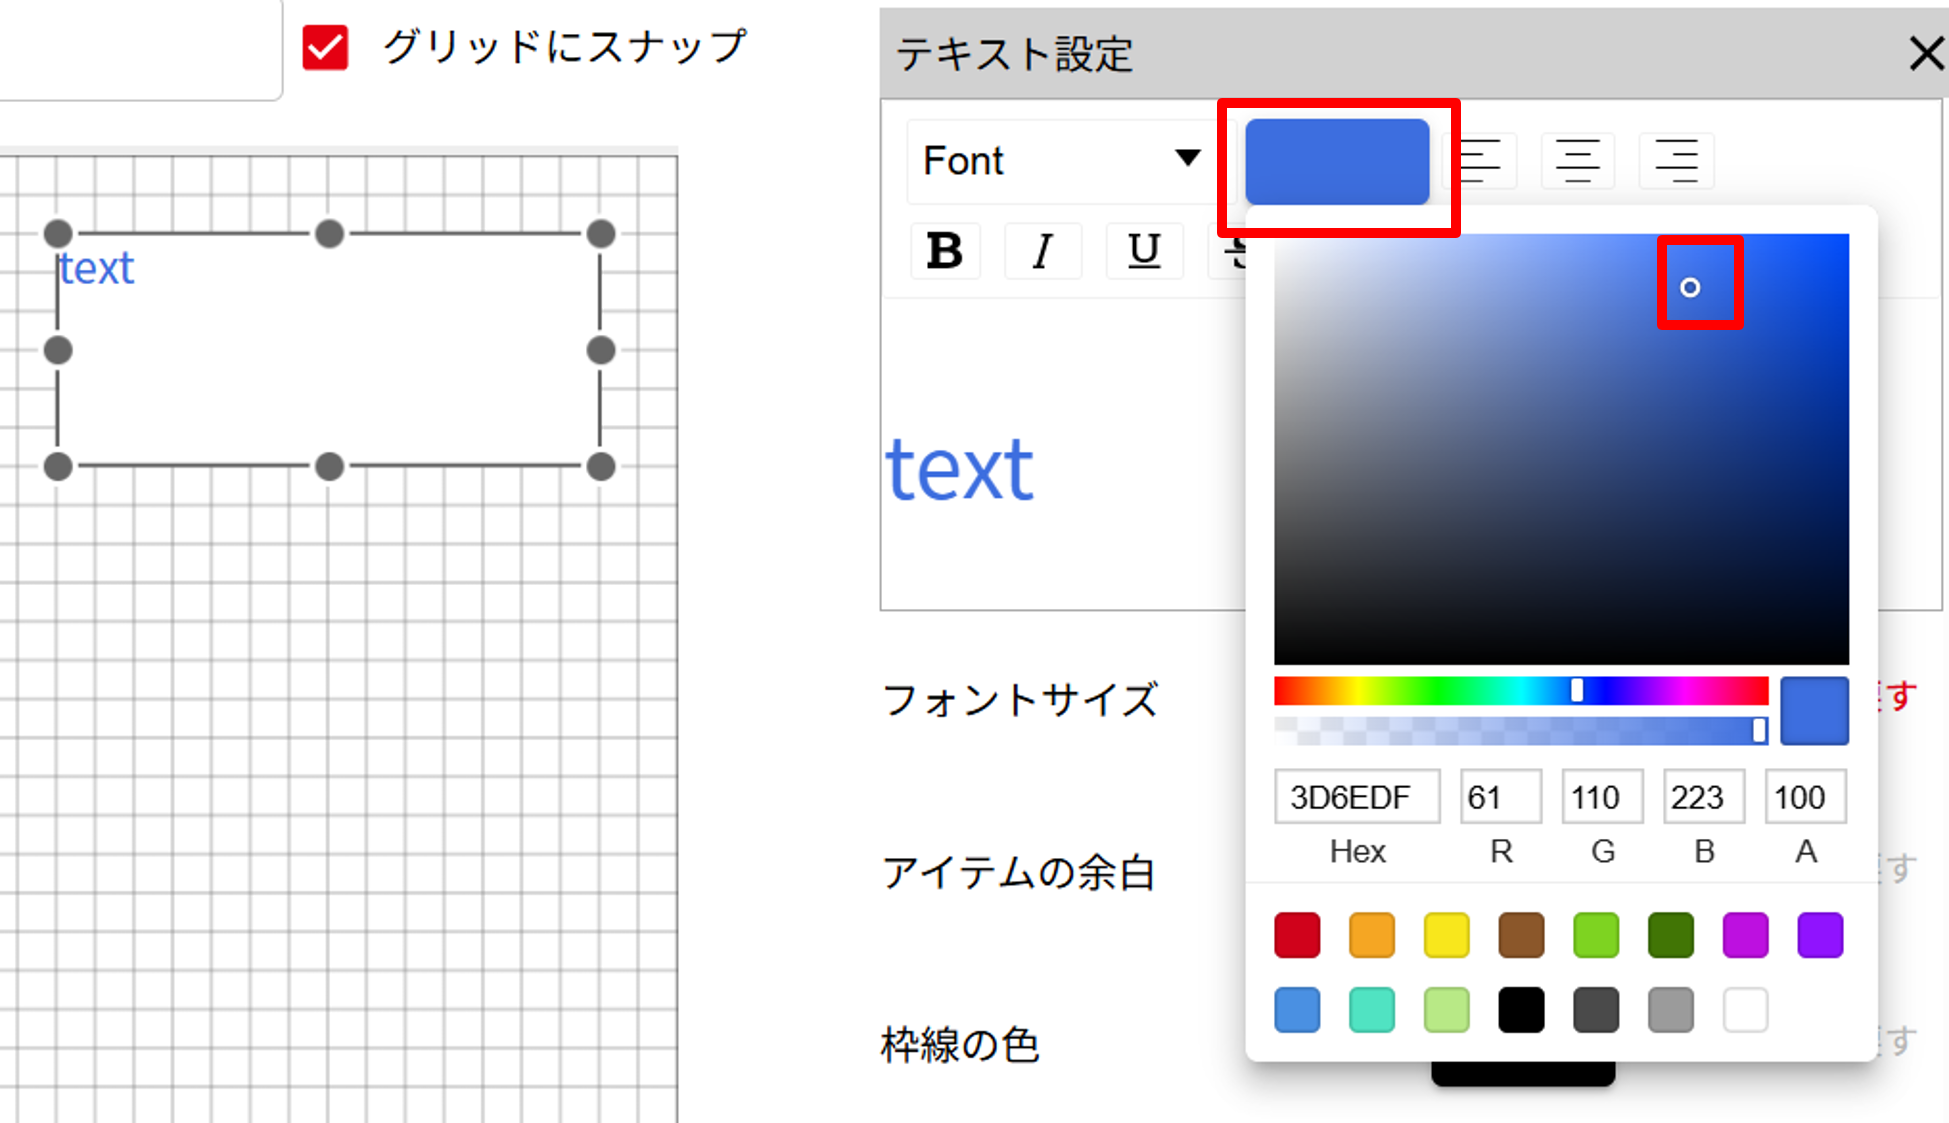Image resolution: width=1949 pixels, height=1123 pixels.
Task: Click the current color preview square
Action: (x=1814, y=711)
